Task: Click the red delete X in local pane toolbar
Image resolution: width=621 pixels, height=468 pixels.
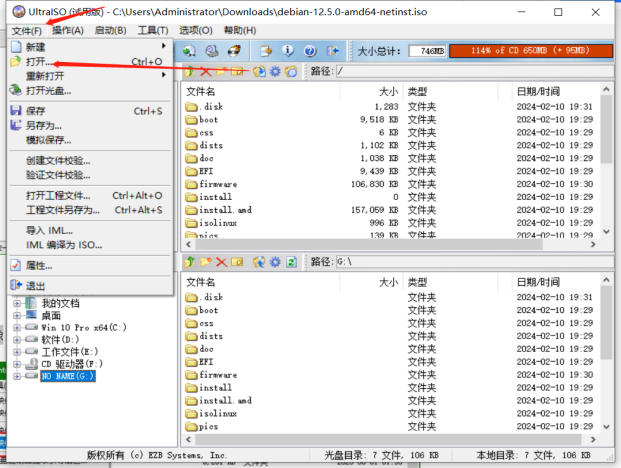Action: (x=222, y=261)
